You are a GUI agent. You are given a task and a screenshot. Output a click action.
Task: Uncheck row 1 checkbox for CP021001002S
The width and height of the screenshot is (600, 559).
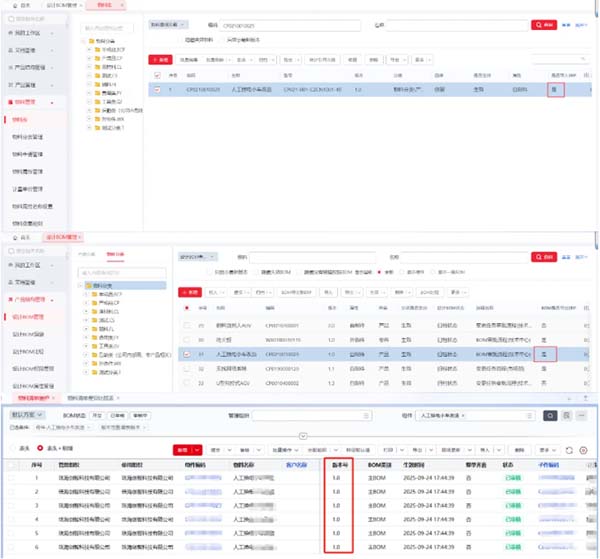click(157, 90)
